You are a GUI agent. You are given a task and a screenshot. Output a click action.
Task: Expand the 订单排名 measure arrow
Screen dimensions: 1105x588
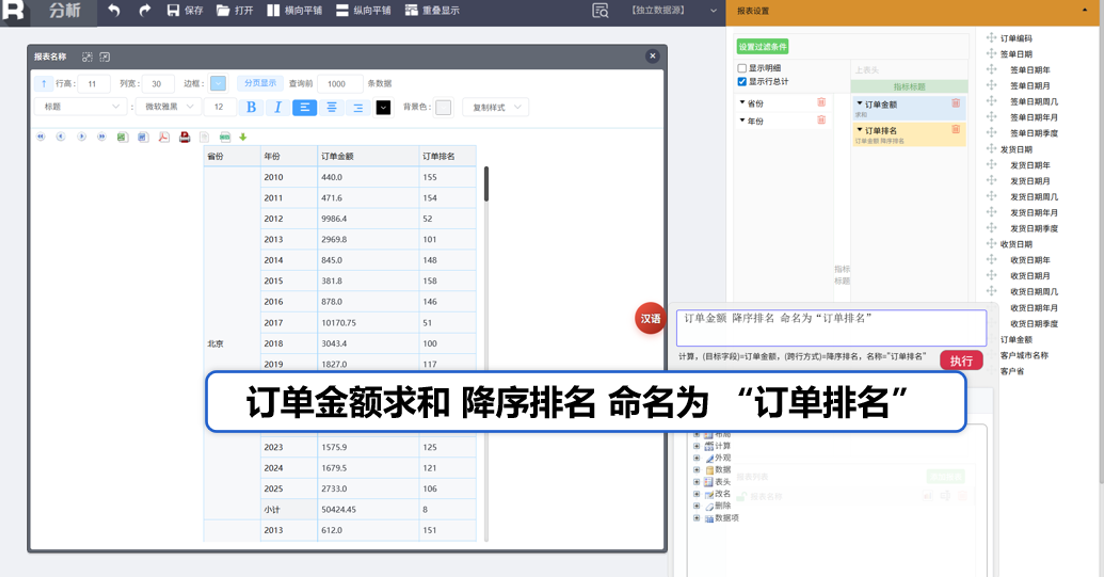click(860, 130)
